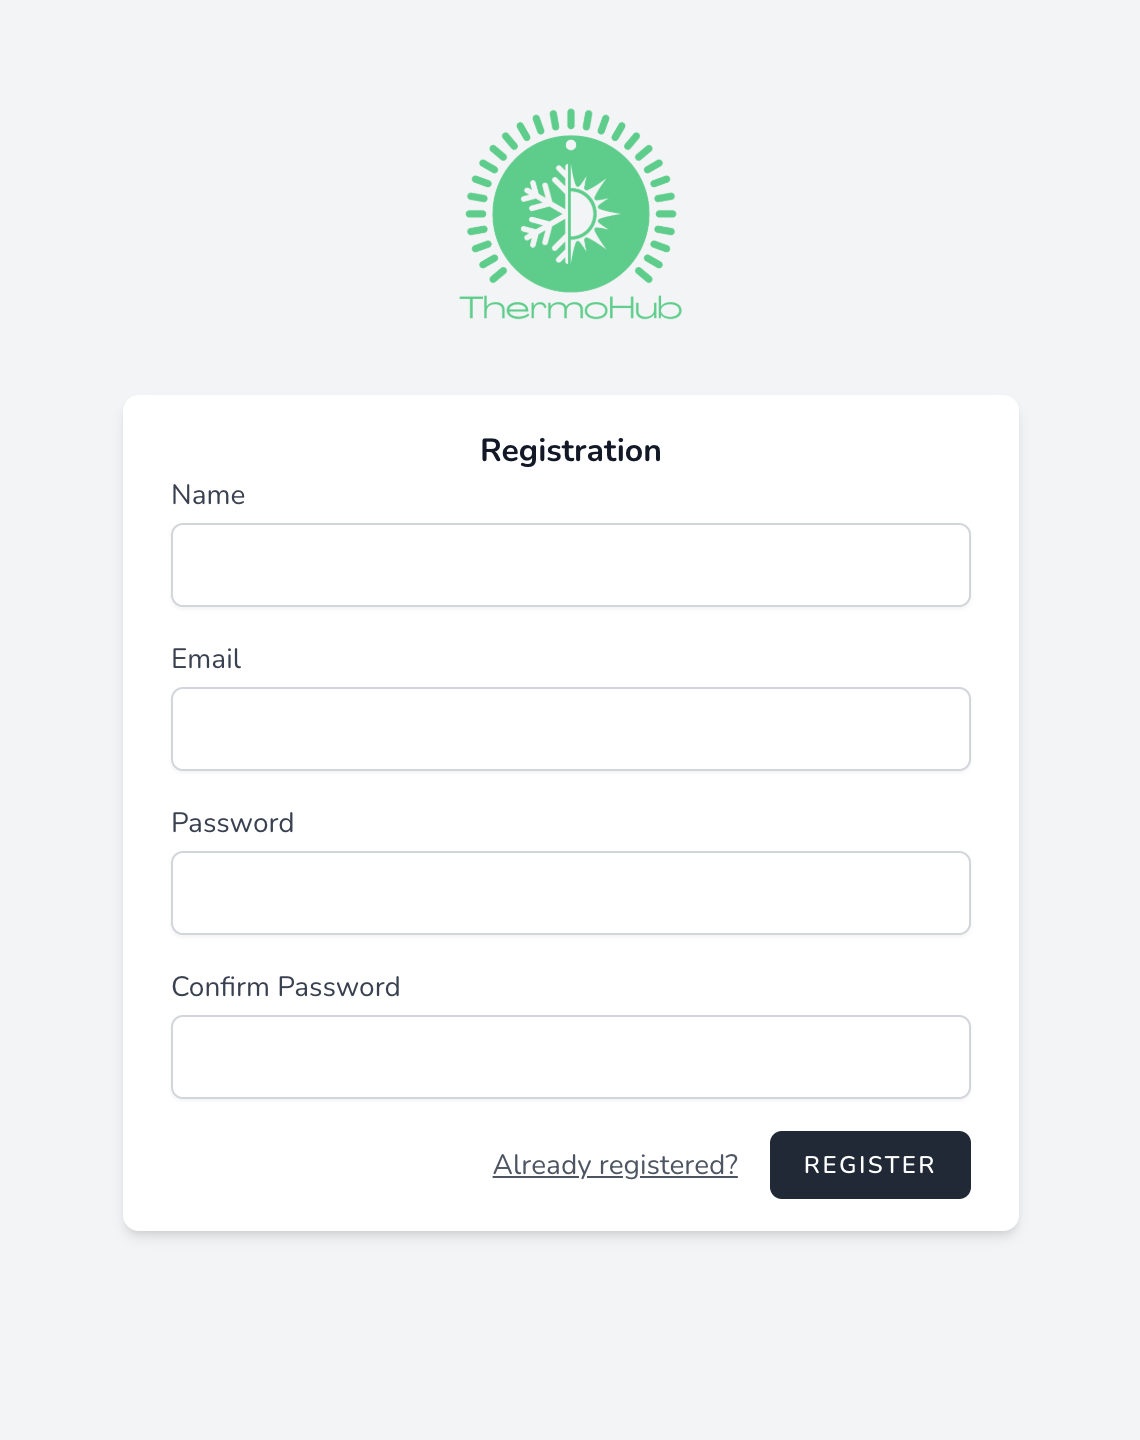Click the Password field label
Image resolution: width=1140 pixels, height=1440 pixels.
pyautogui.click(x=232, y=823)
